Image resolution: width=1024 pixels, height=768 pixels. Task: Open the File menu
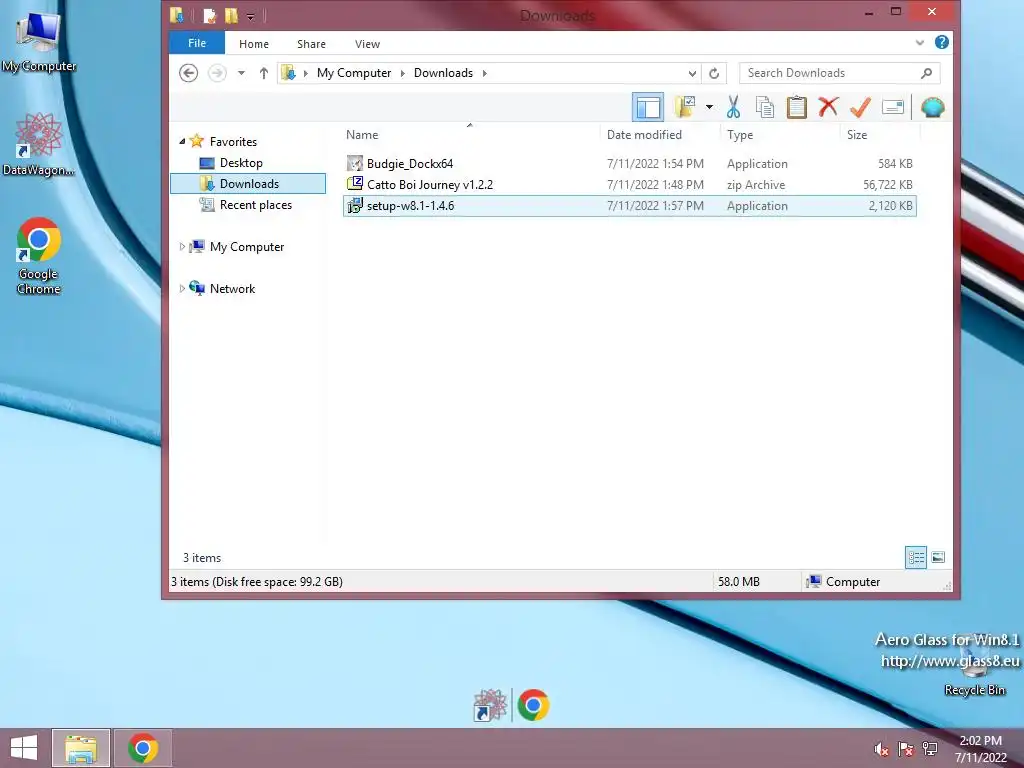(197, 43)
